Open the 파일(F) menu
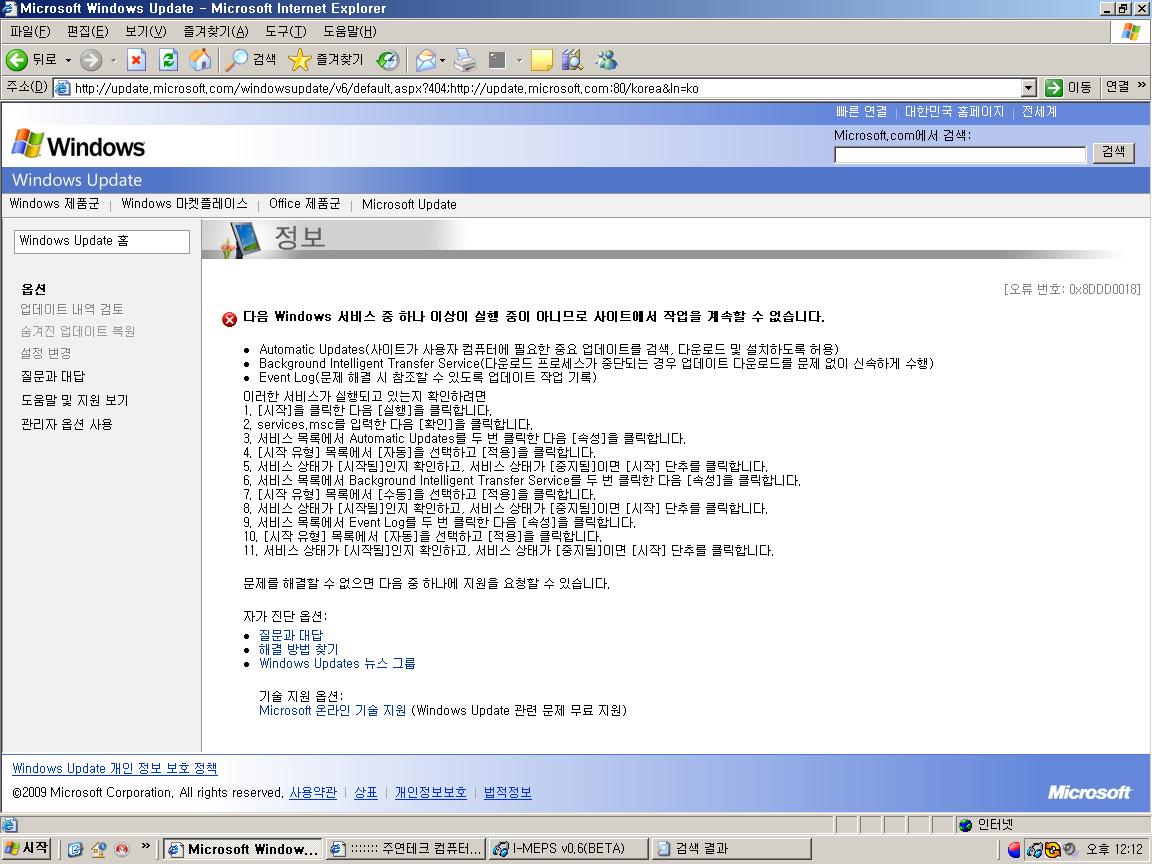The height and width of the screenshot is (864, 1152). [x=30, y=32]
